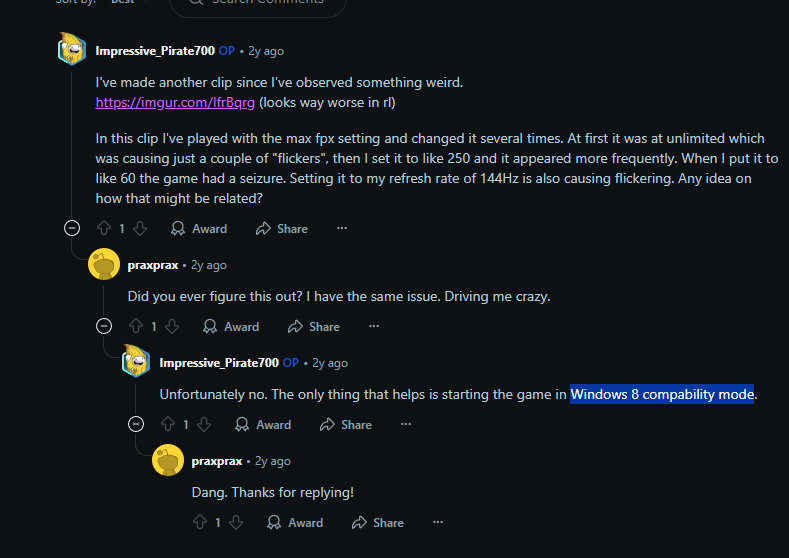Downvote the 'Dang. Thanks for replying!' comment
The width and height of the screenshot is (789, 558).
236,522
